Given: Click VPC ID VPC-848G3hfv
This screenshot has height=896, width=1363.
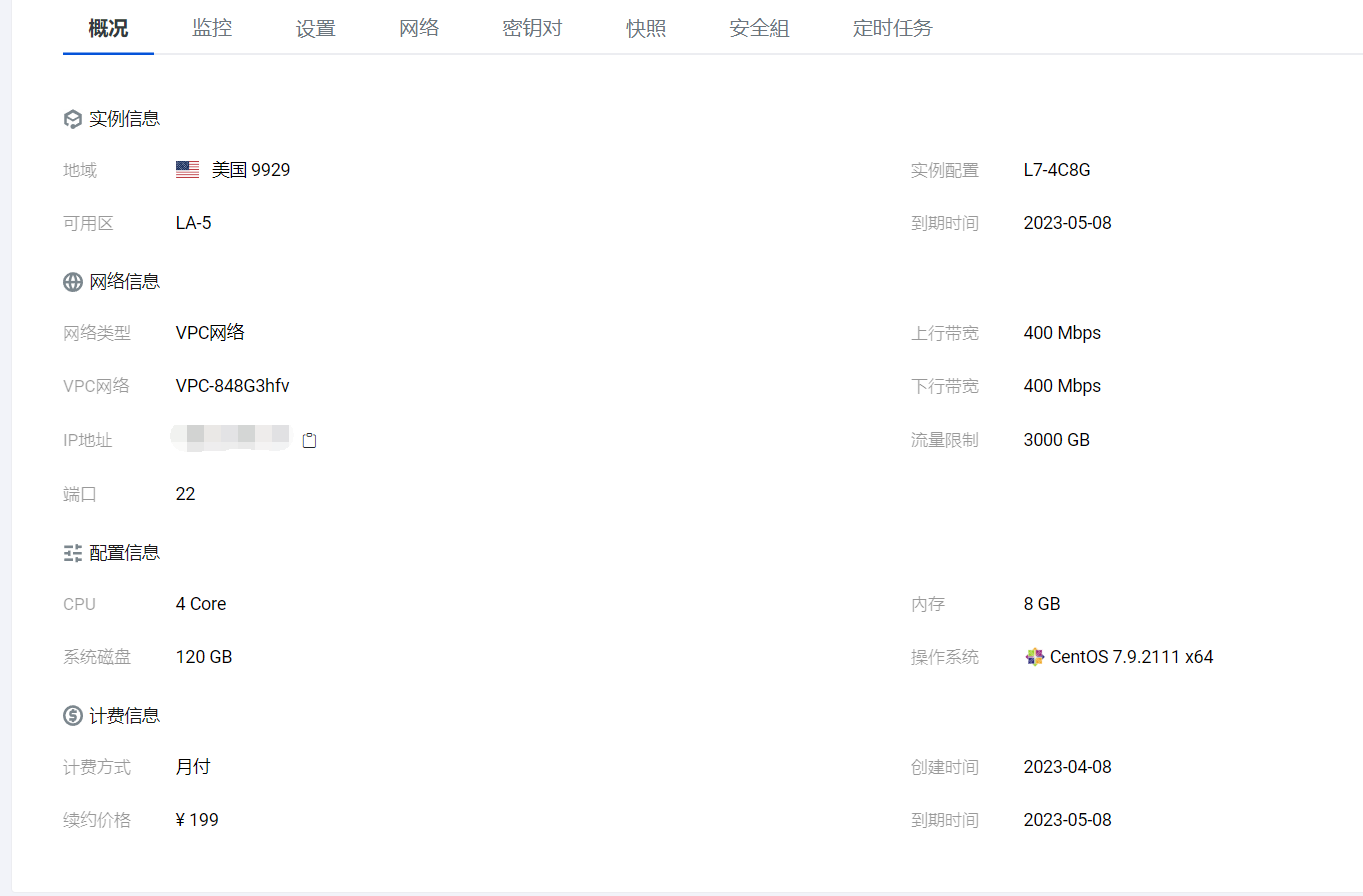Looking at the screenshot, I should pos(233,386).
